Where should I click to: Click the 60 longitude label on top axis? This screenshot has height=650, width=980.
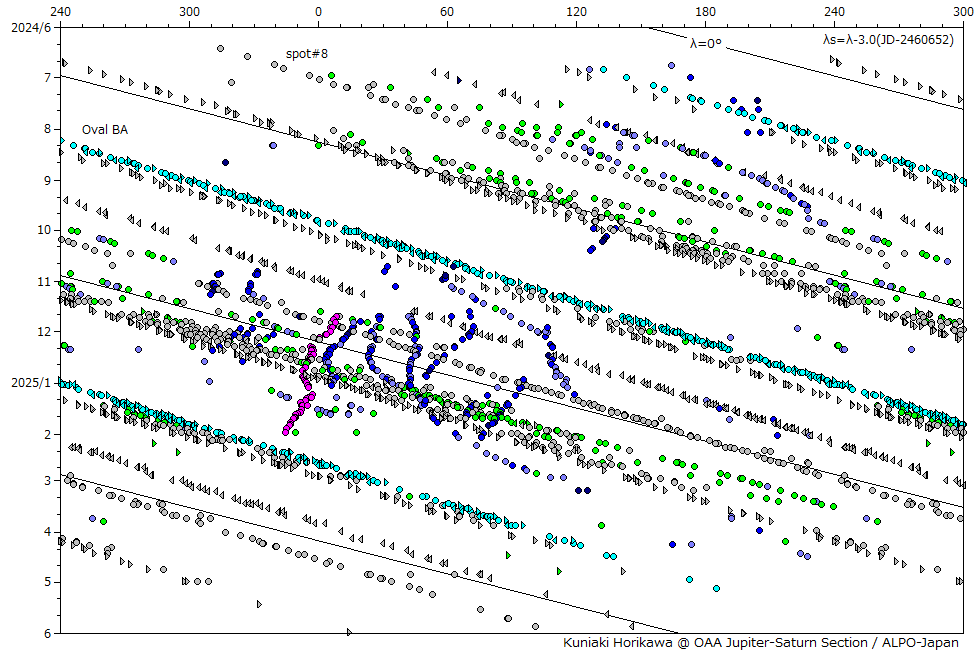coord(447,10)
